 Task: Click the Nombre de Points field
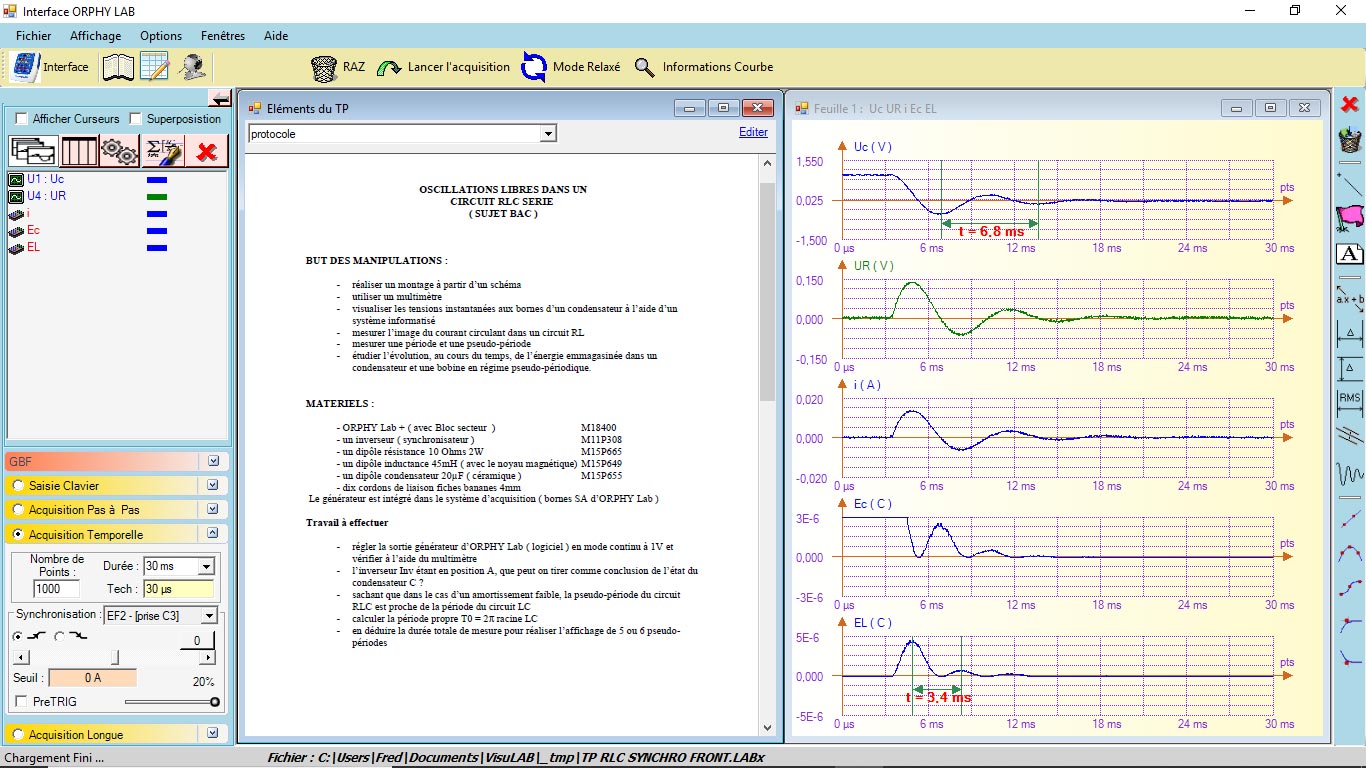tap(56, 589)
